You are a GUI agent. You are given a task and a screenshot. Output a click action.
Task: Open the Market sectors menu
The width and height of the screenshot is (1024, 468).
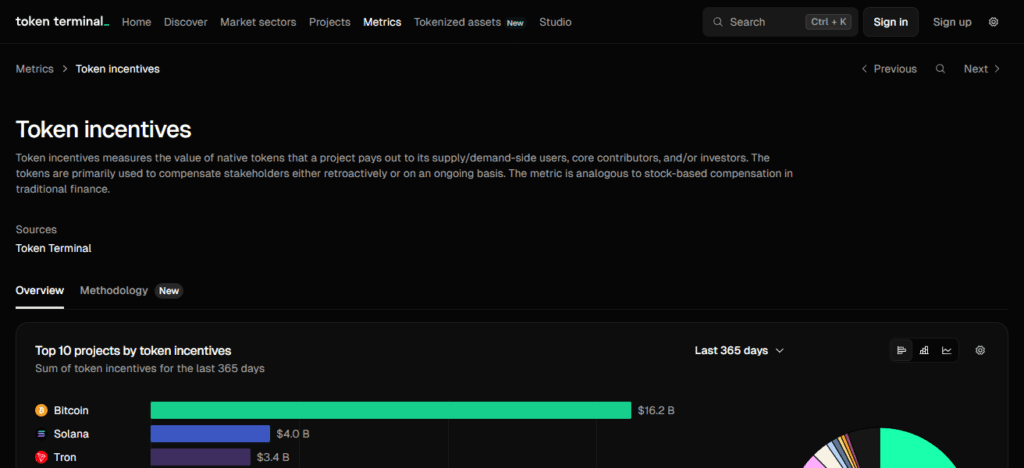pyautogui.click(x=258, y=22)
